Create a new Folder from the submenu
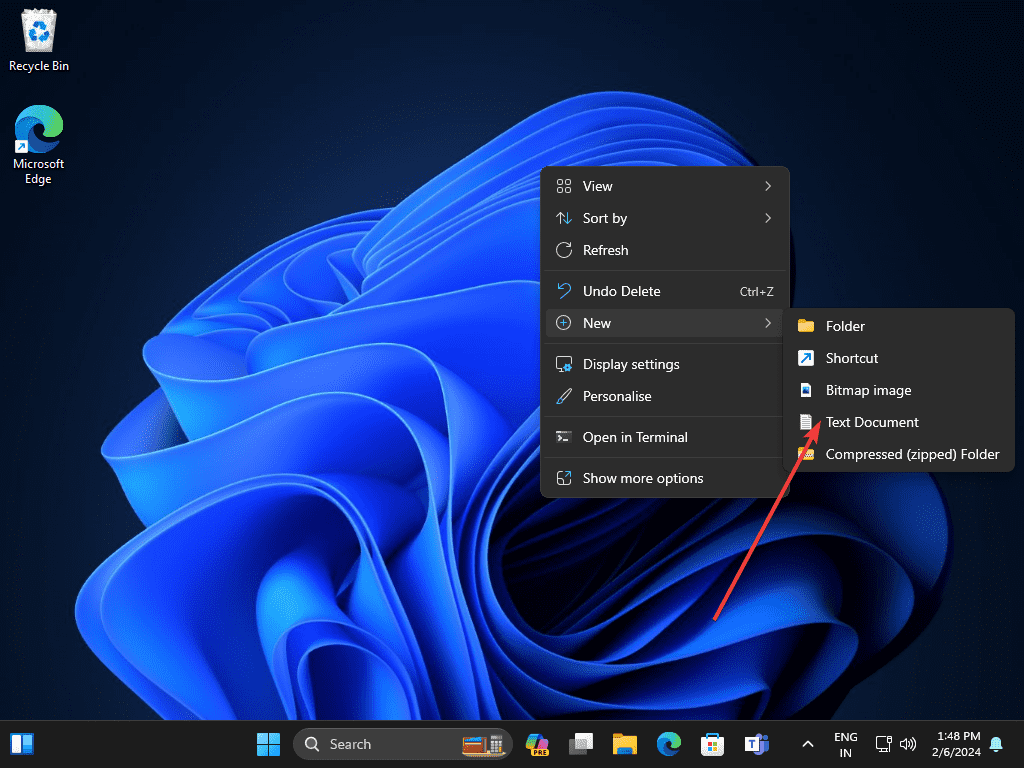 pos(899,326)
